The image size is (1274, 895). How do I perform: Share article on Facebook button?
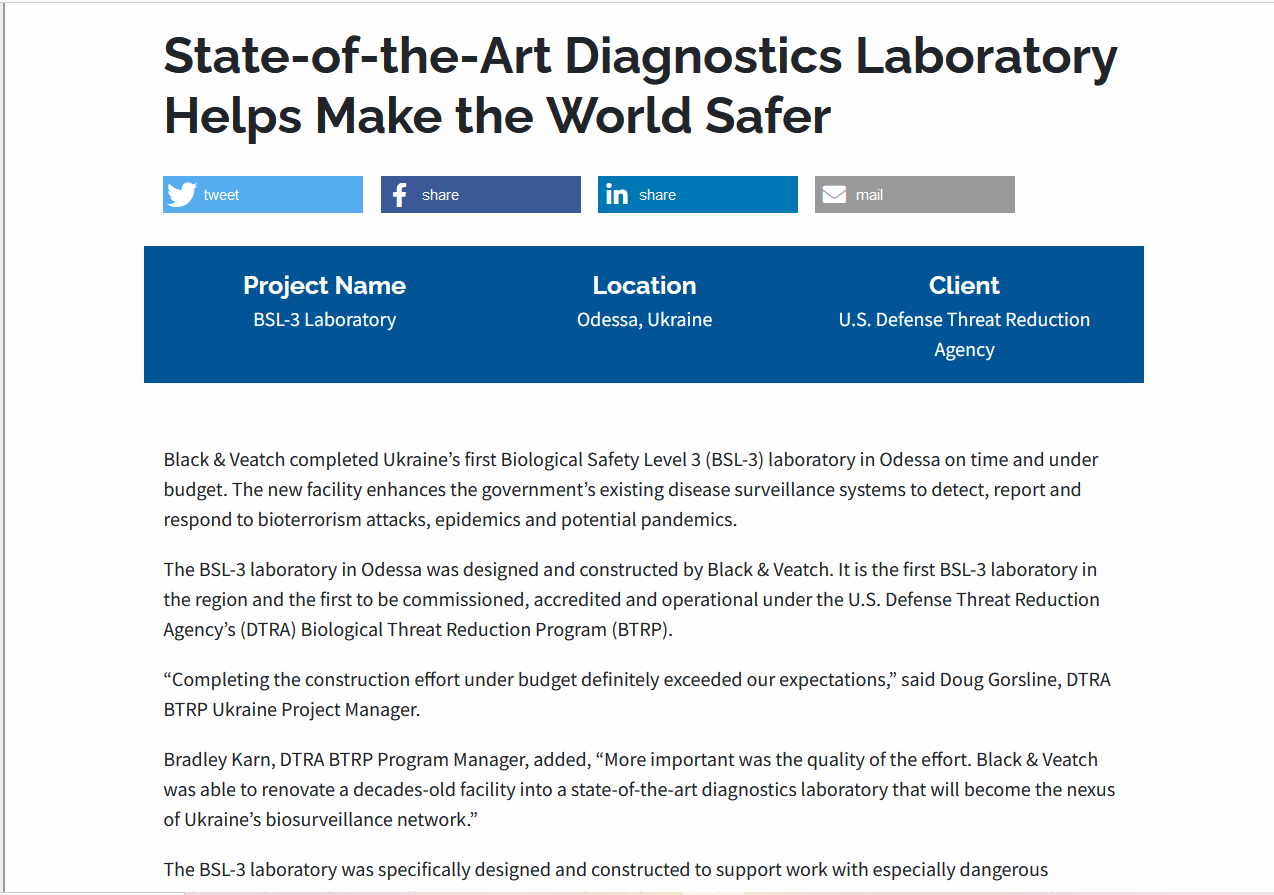481,195
